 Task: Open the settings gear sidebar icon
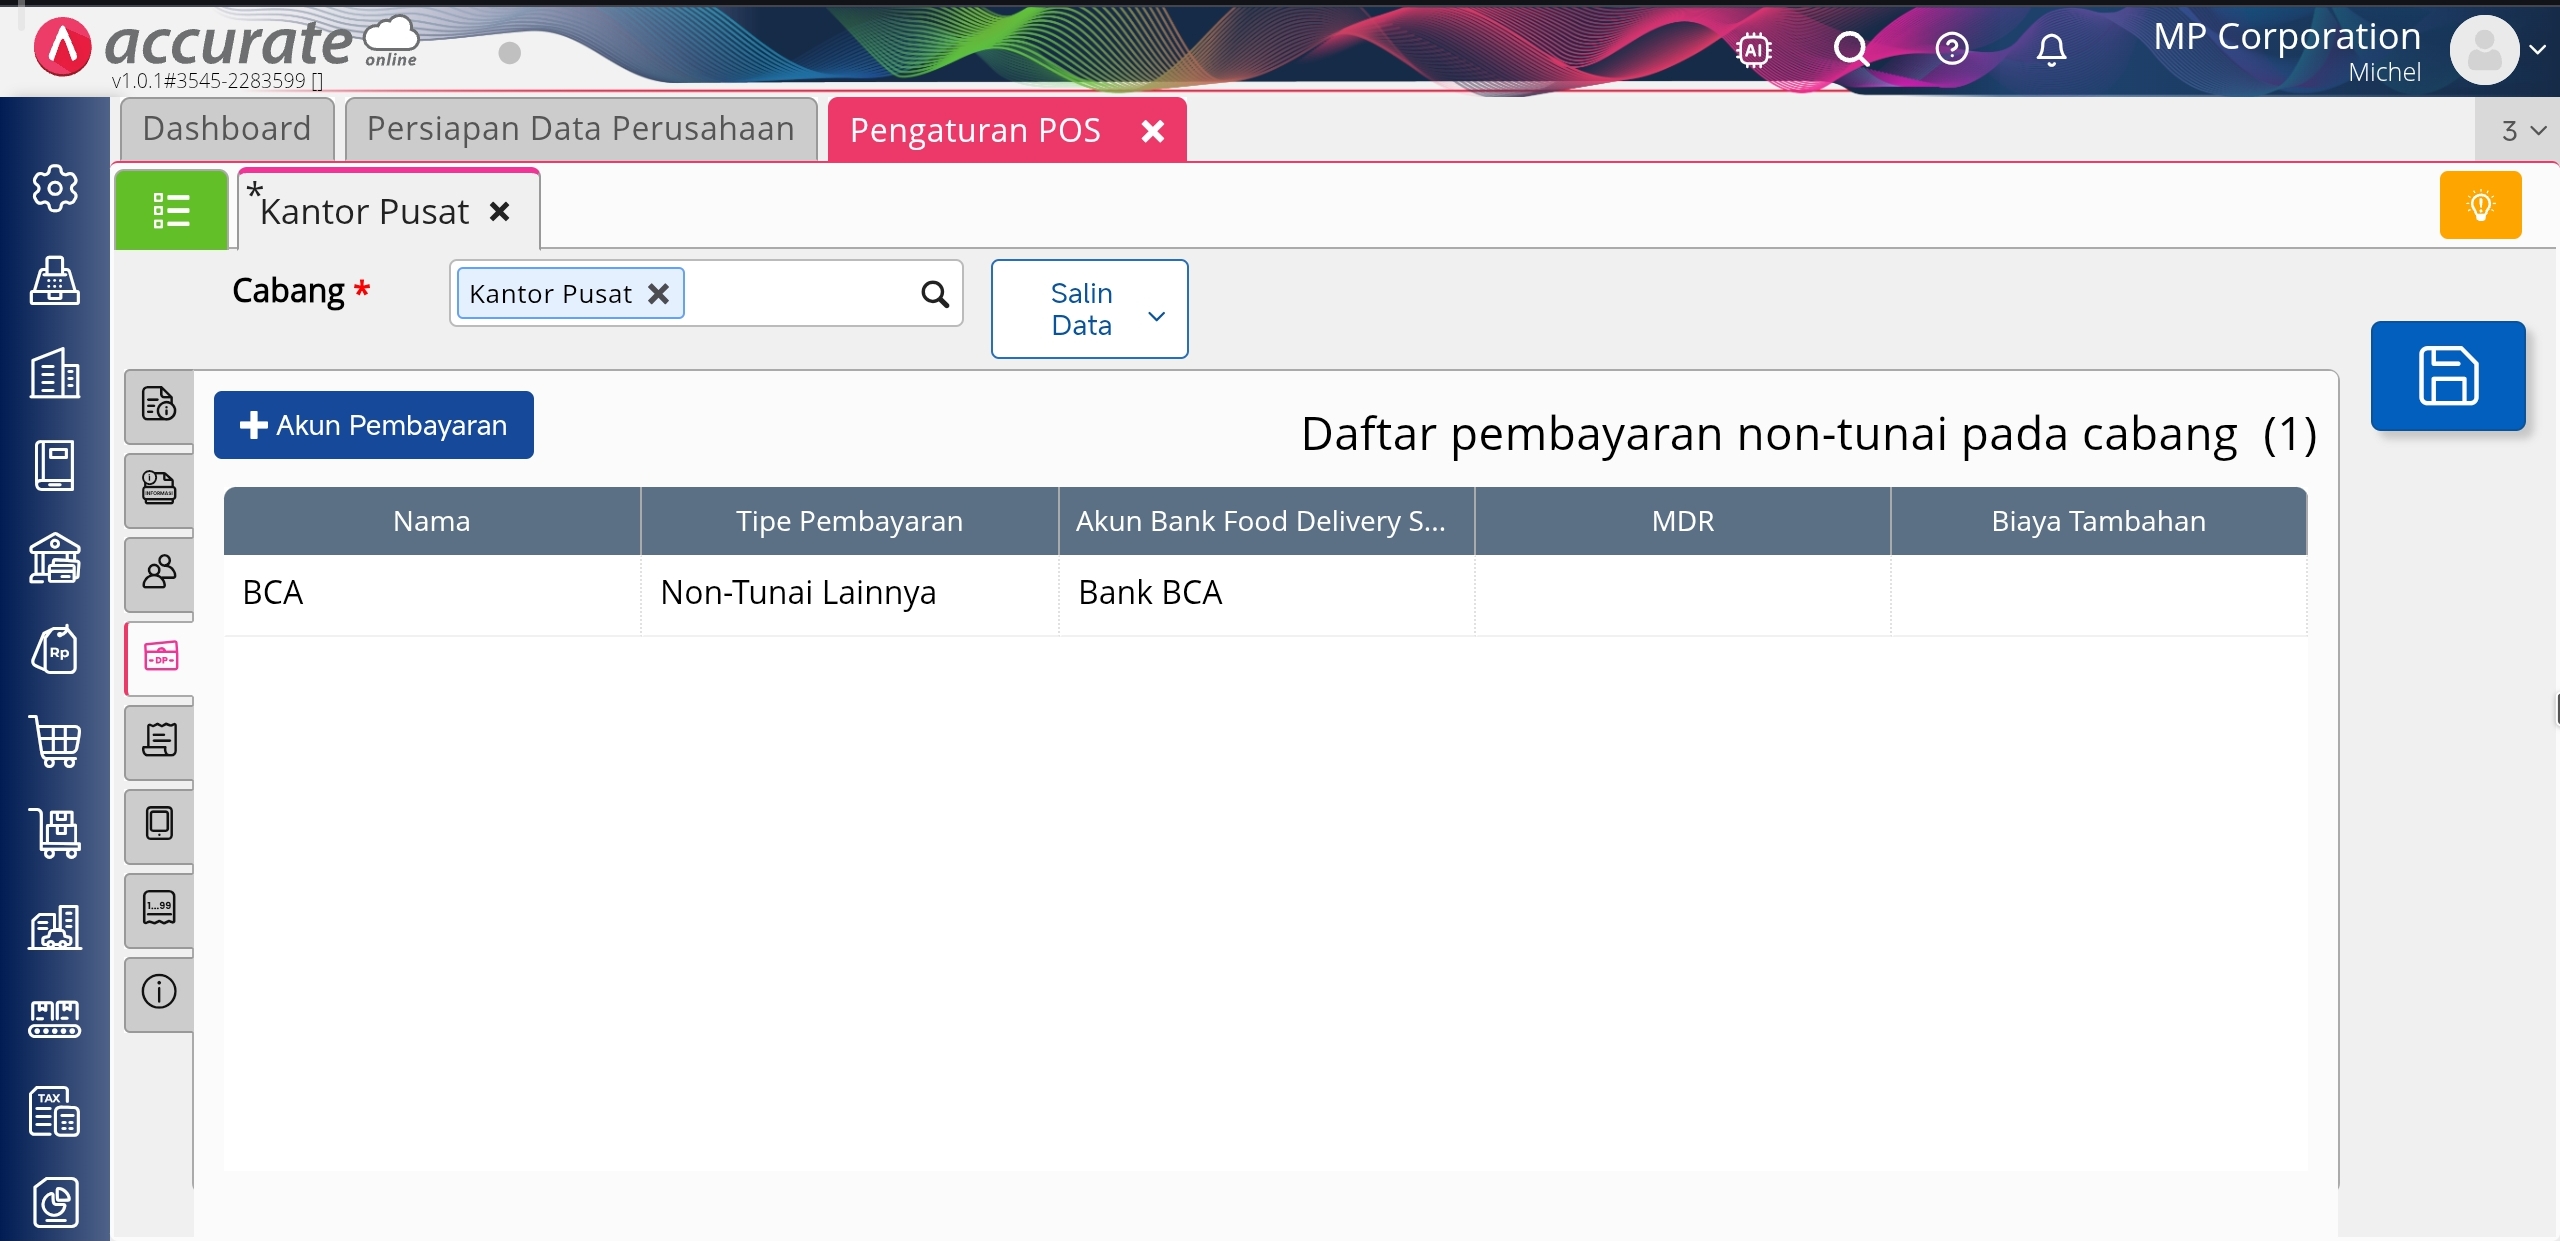(x=55, y=188)
